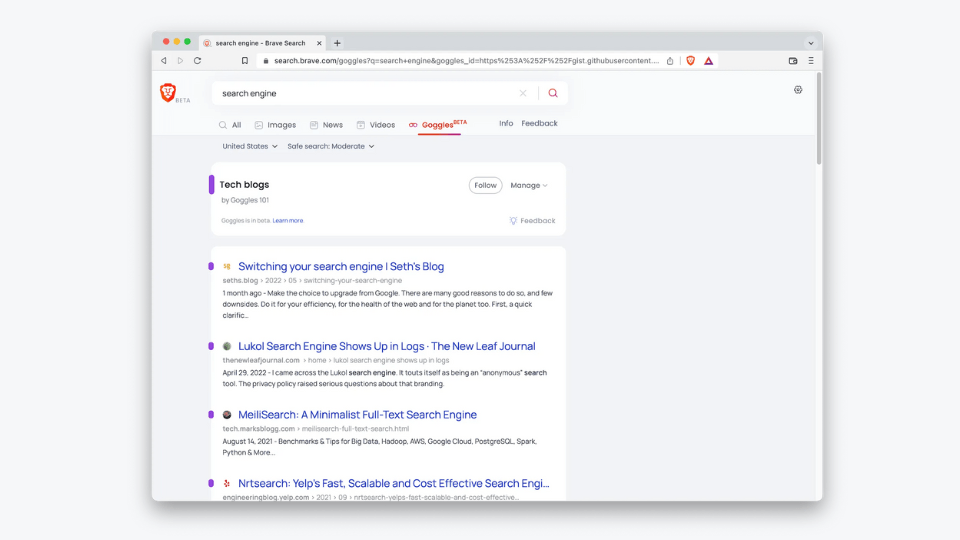Screen dimensions: 960x540
Task: Expand the tab list chevron
Action: pyautogui.click(x=811, y=43)
